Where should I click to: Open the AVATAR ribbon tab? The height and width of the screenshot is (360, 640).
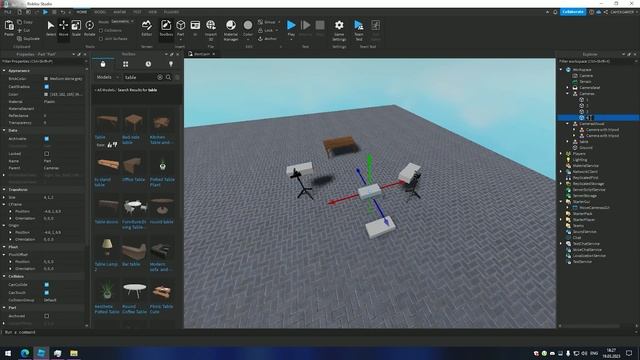pos(120,12)
